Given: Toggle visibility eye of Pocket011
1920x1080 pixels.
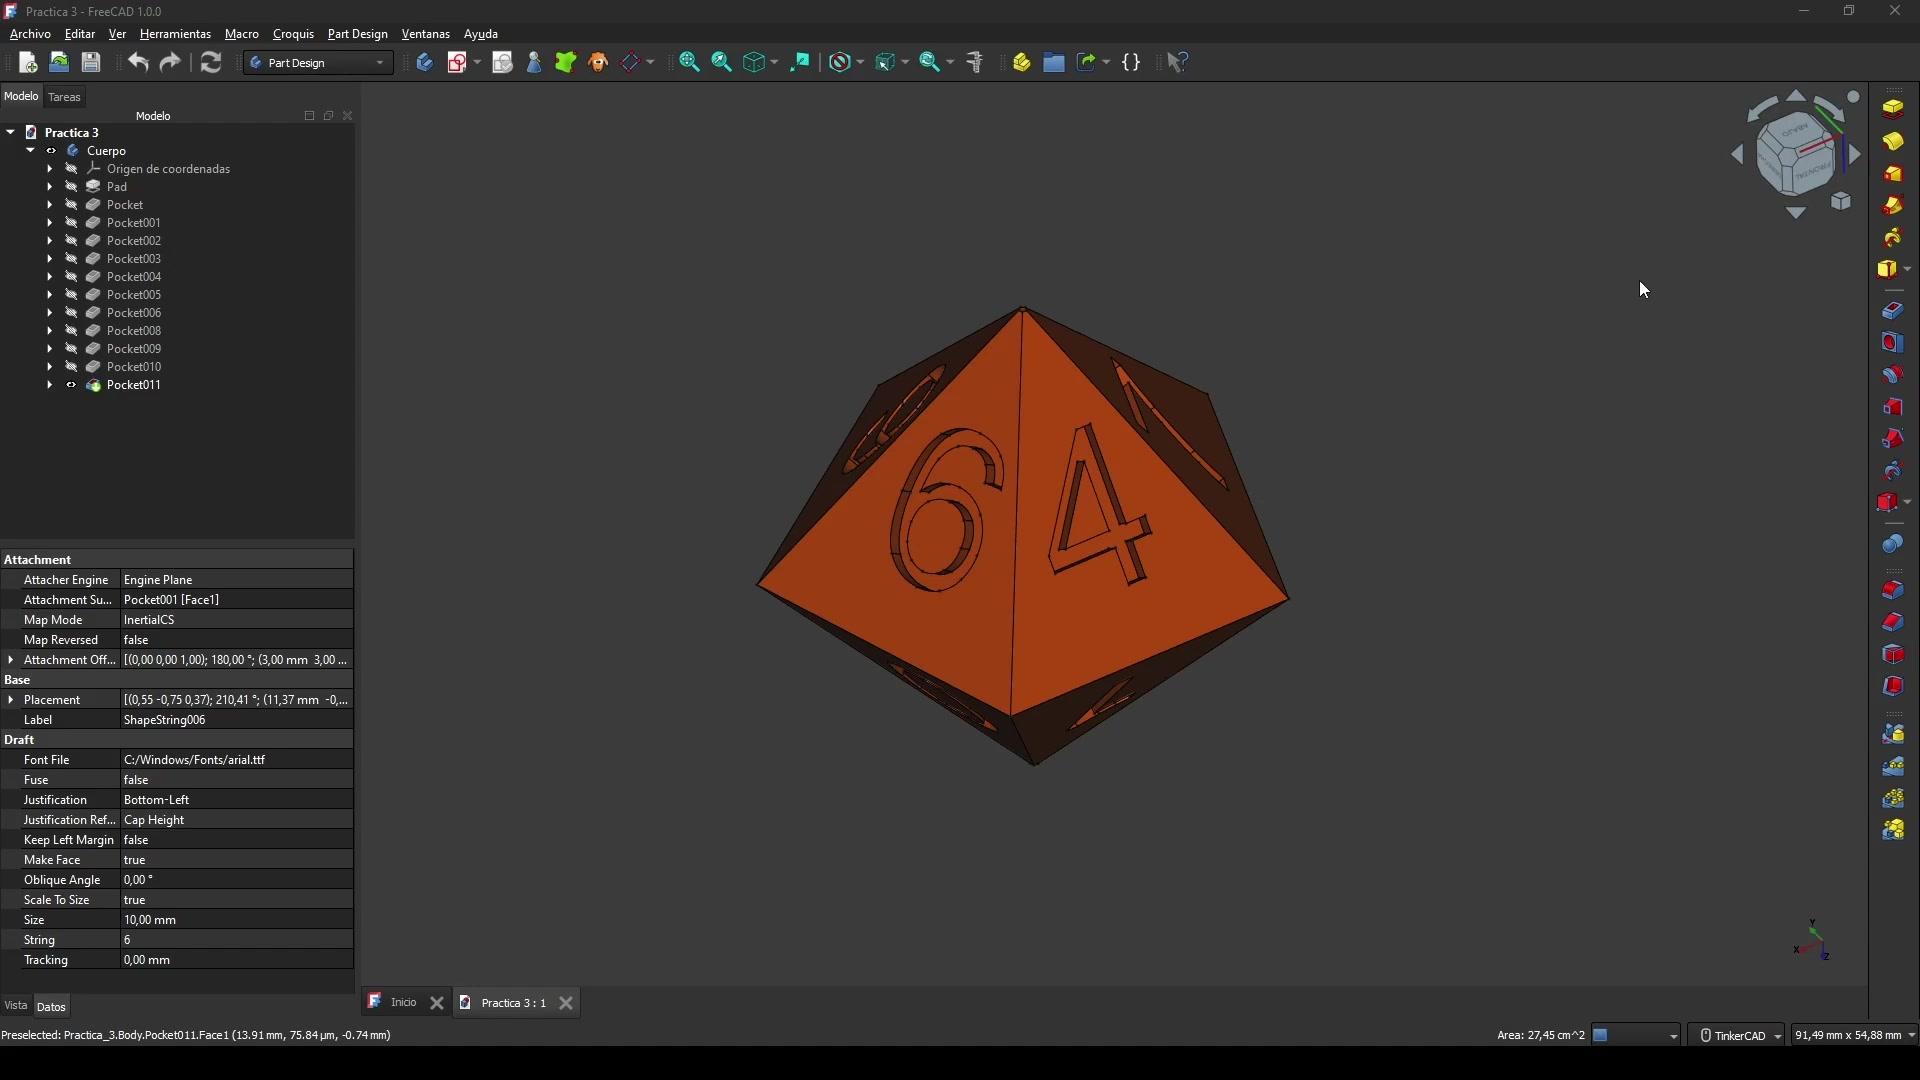Looking at the screenshot, I should 71,385.
